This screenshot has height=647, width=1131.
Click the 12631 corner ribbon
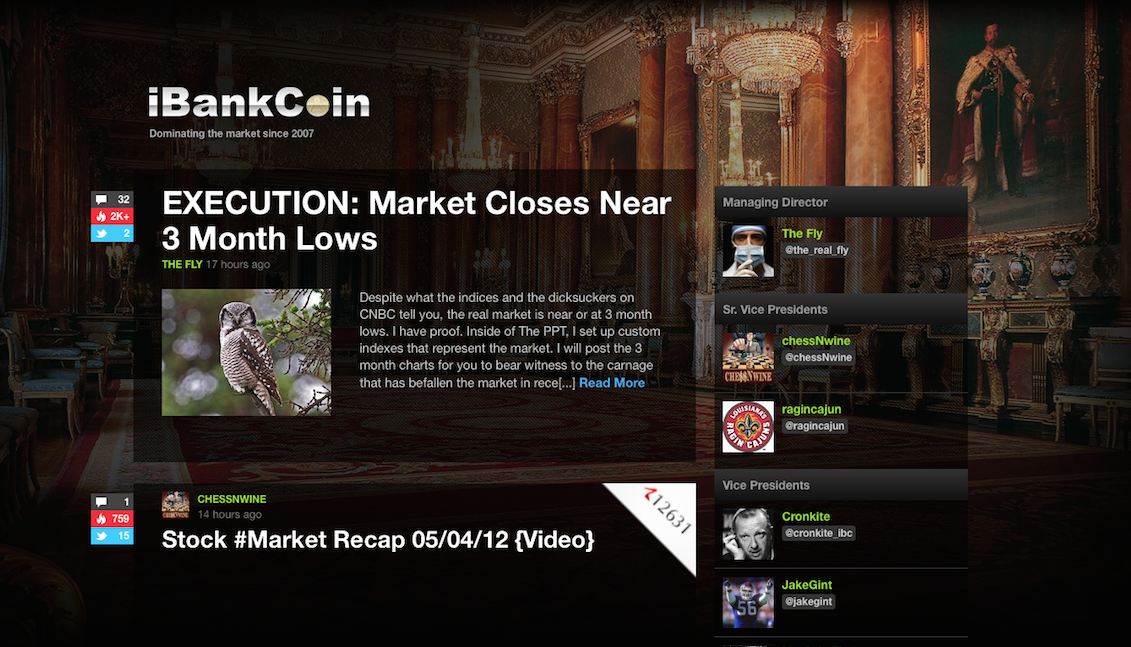(661, 516)
